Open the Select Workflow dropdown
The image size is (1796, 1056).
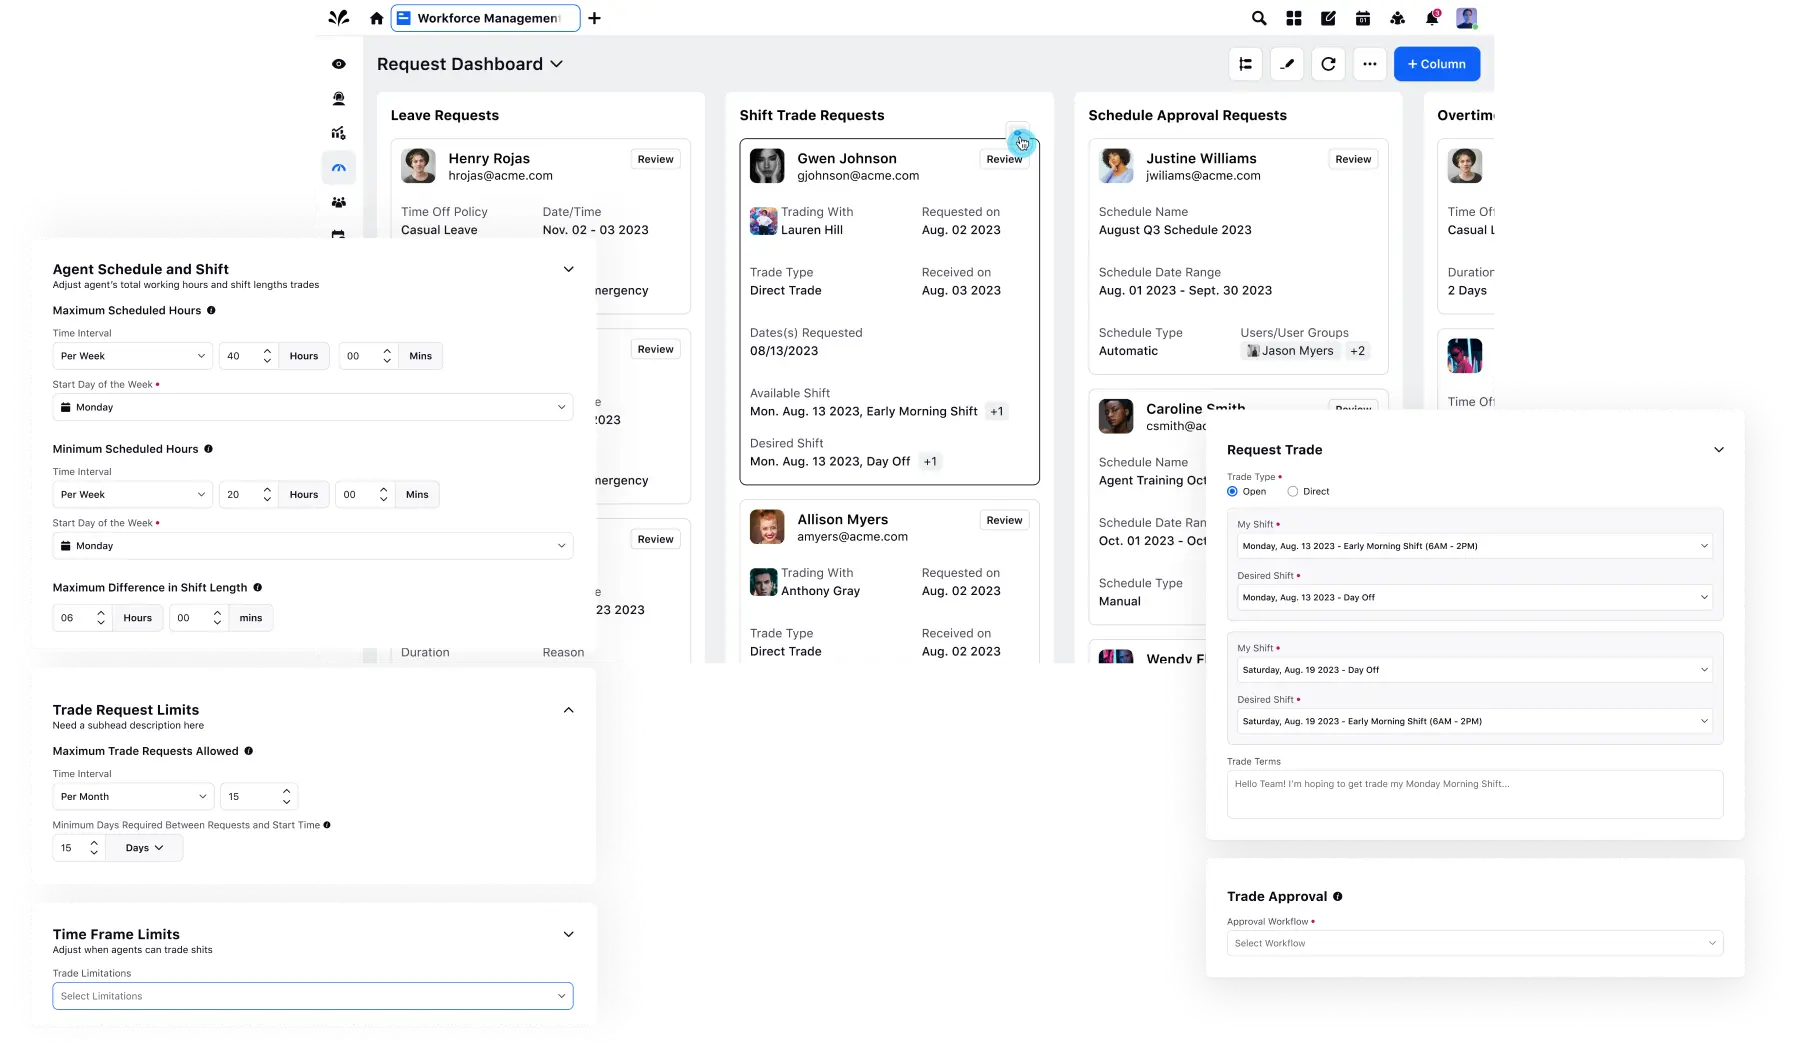(1475, 943)
